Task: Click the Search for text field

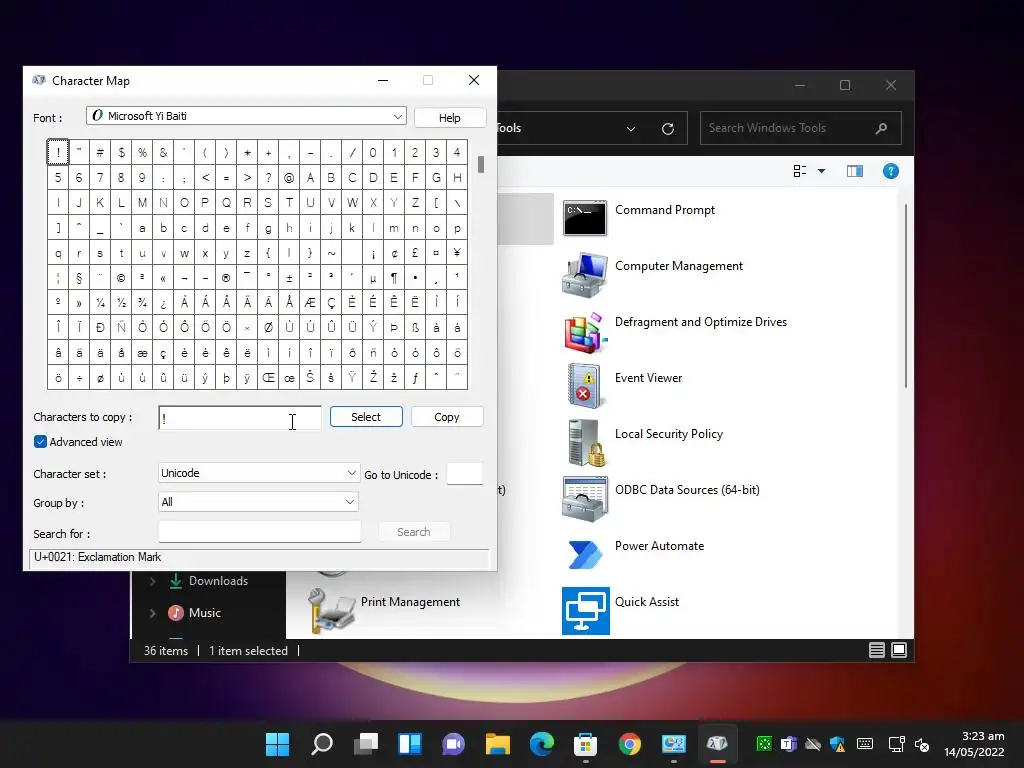Action: pos(259,532)
